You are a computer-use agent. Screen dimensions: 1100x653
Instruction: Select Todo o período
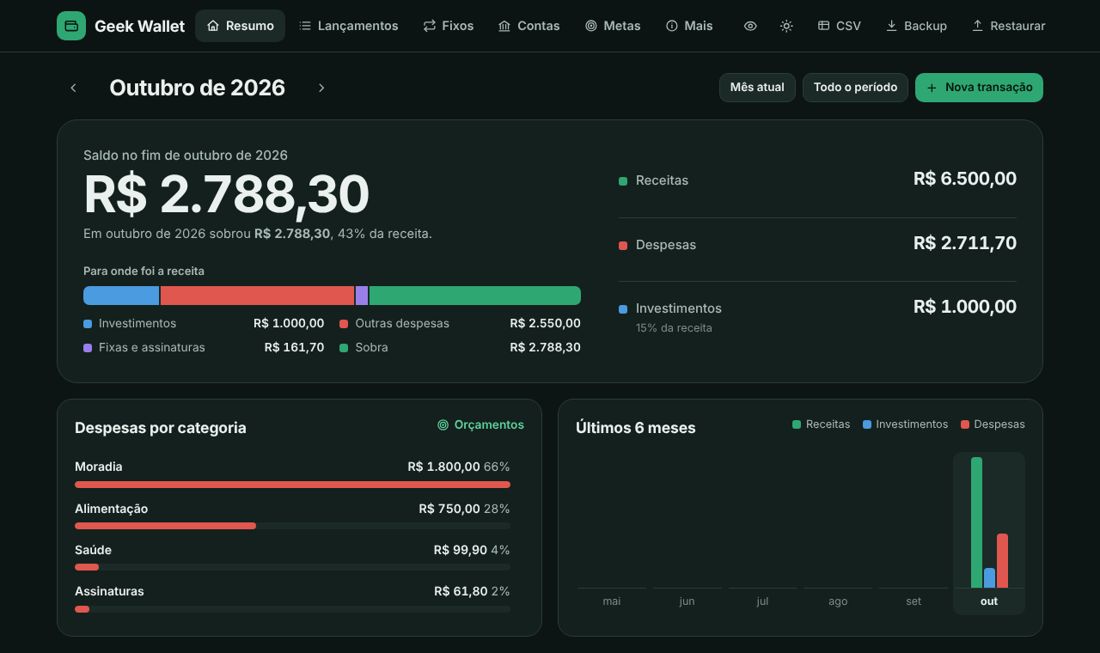855,88
